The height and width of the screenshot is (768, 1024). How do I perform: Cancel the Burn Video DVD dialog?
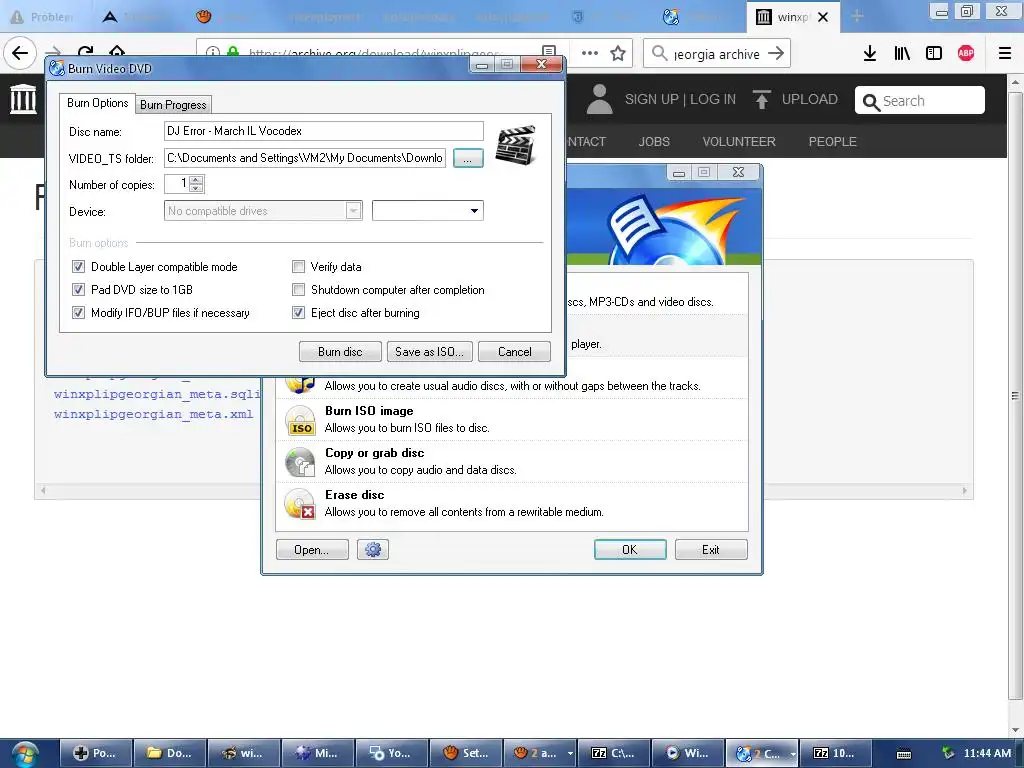[515, 352]
